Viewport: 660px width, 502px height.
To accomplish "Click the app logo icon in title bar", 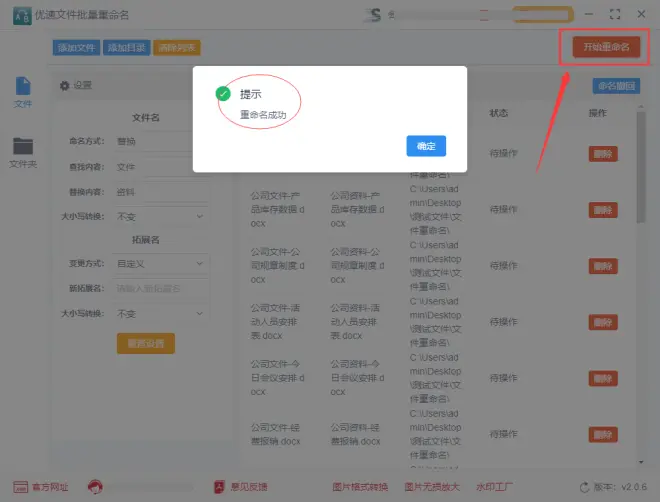I will pos(22,16).
